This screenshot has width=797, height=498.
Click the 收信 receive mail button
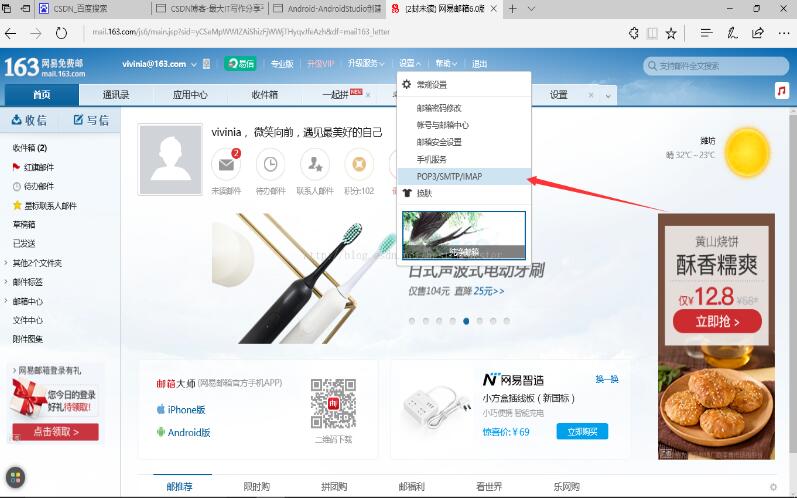29,120
